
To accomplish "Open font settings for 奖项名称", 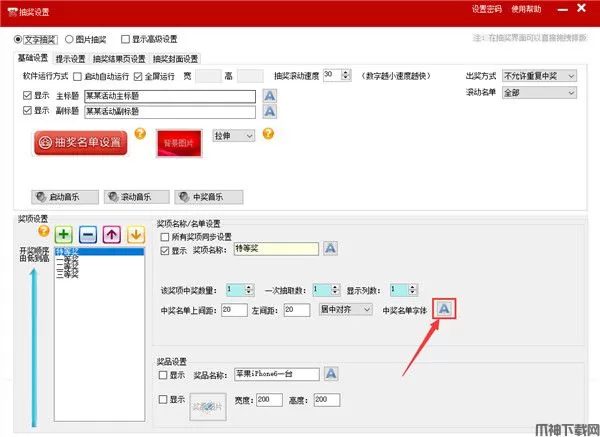I will click(x=330, y=248).
